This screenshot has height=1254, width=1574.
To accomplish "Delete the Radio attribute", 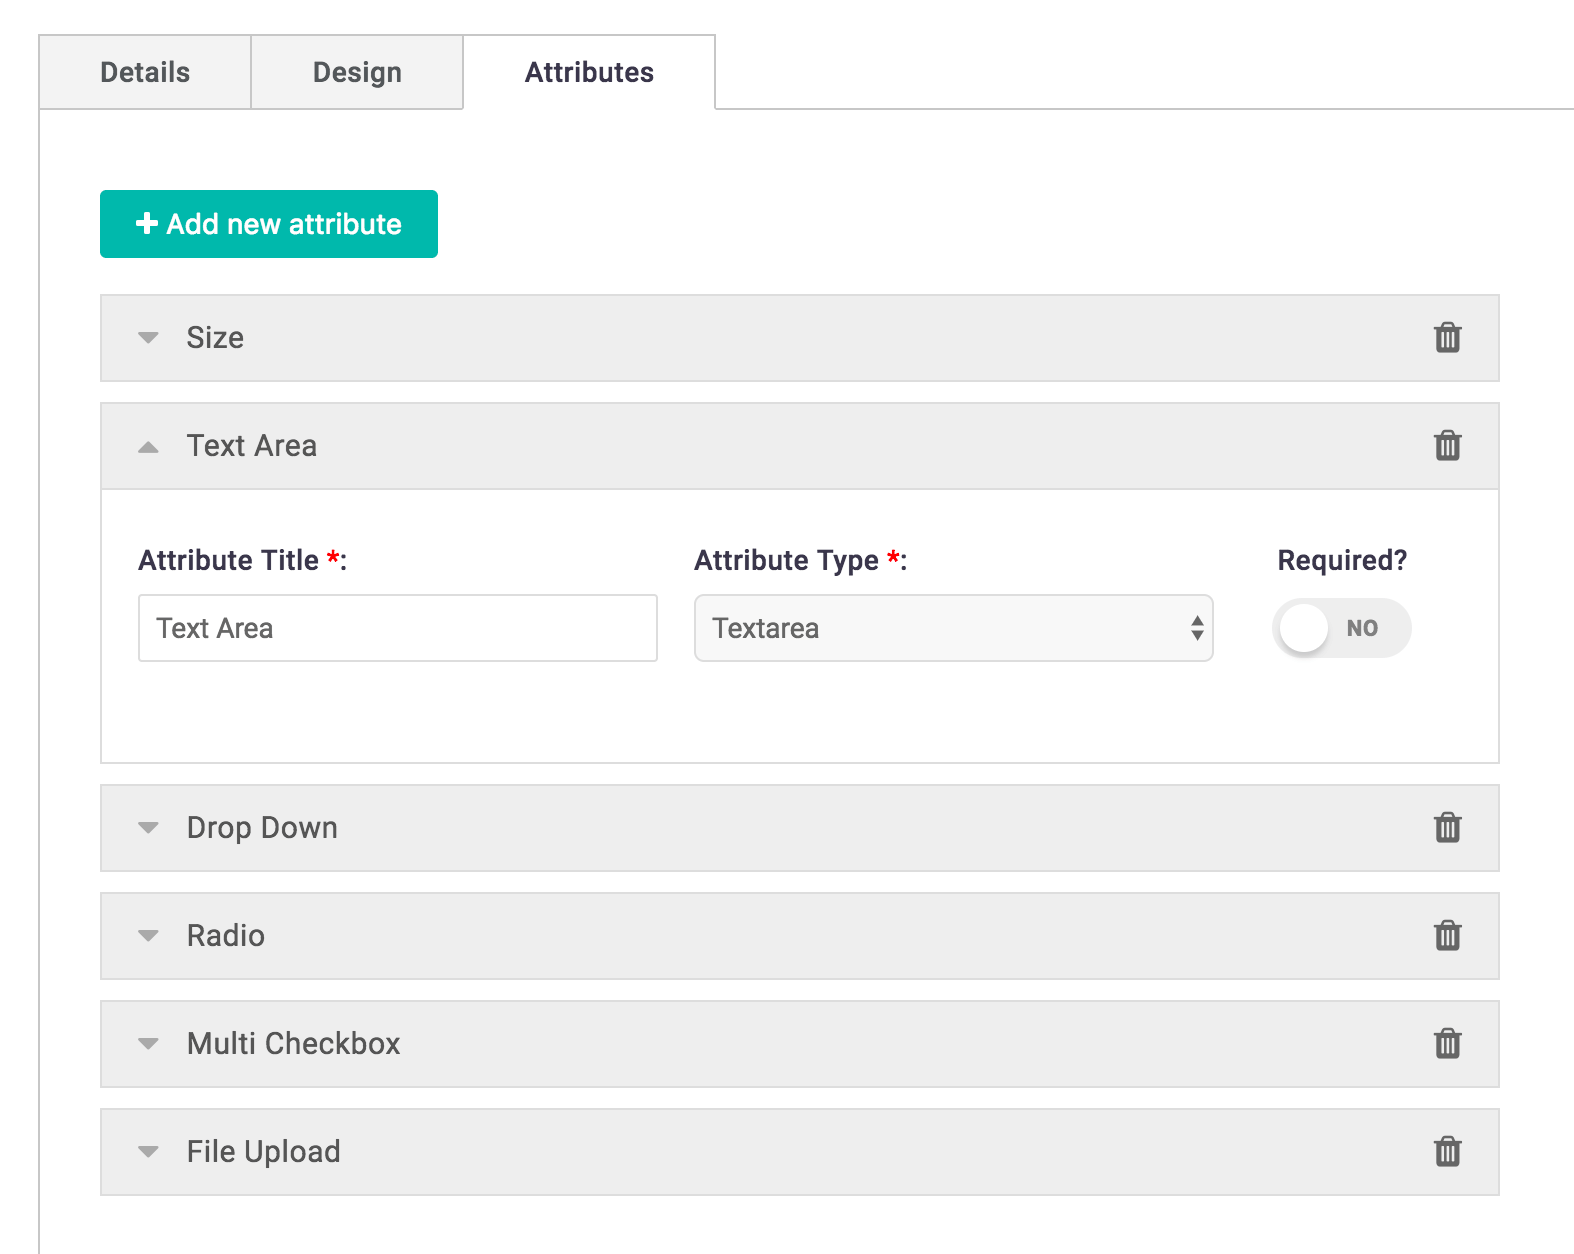I will (x=1447, y=936).
